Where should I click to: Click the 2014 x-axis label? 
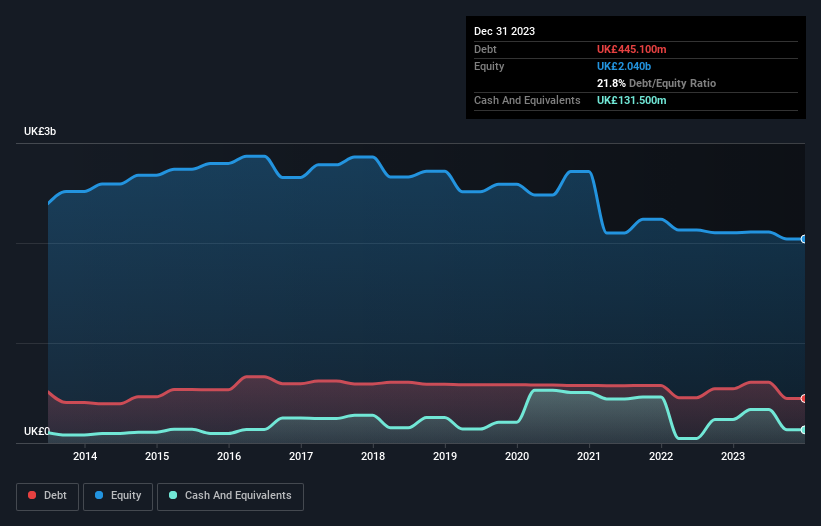click(85, 456)
